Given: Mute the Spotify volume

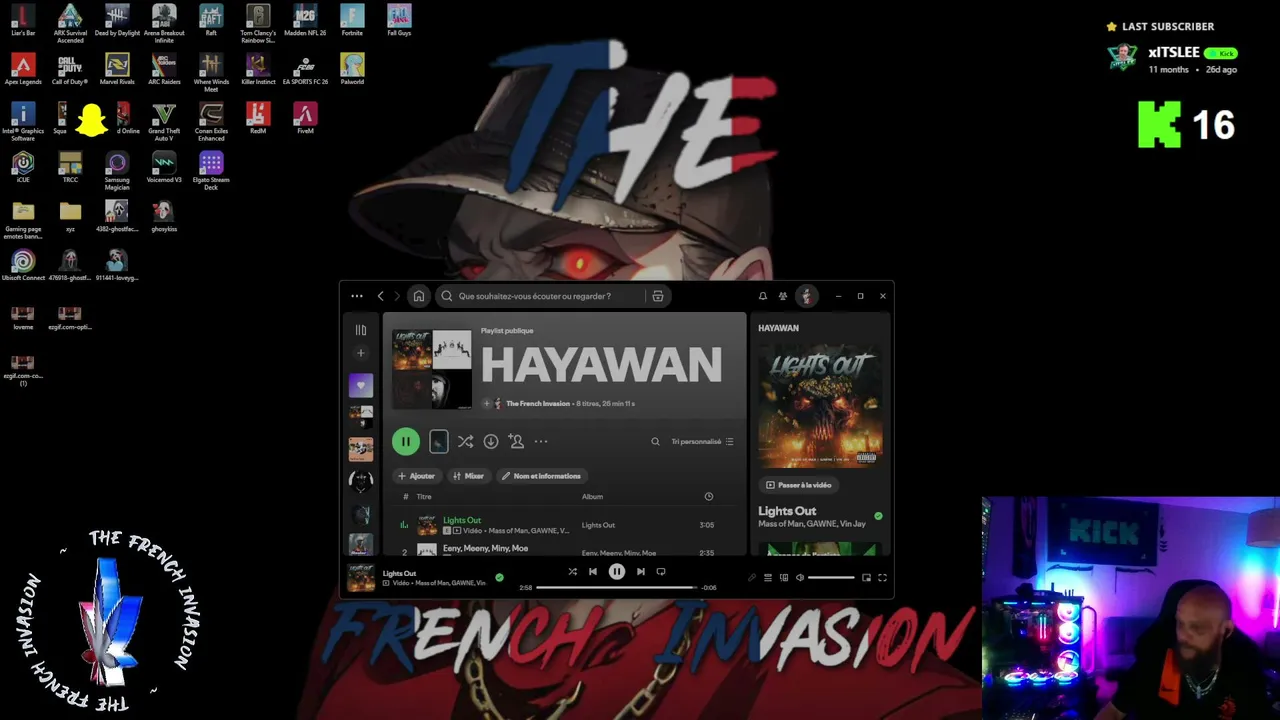Looking at the screenshot, I should (x=799, y=577).
